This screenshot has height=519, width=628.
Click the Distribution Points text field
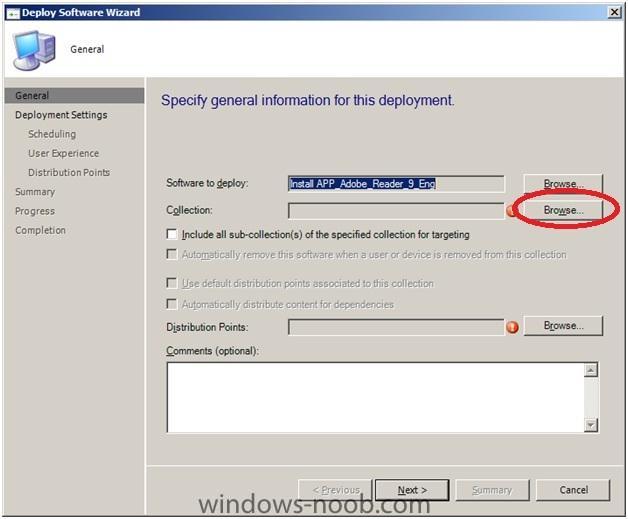pyautogui.click(x=396, y=327)
